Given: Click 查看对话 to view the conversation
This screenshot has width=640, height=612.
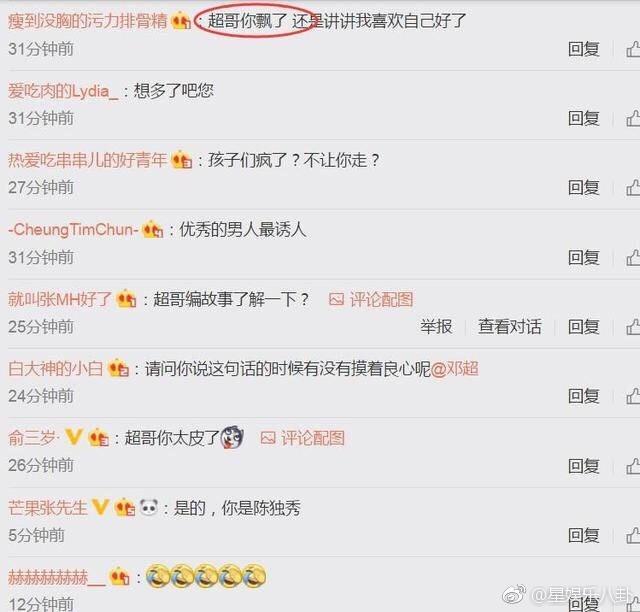Looking at the screenshot, I should 509,327.
